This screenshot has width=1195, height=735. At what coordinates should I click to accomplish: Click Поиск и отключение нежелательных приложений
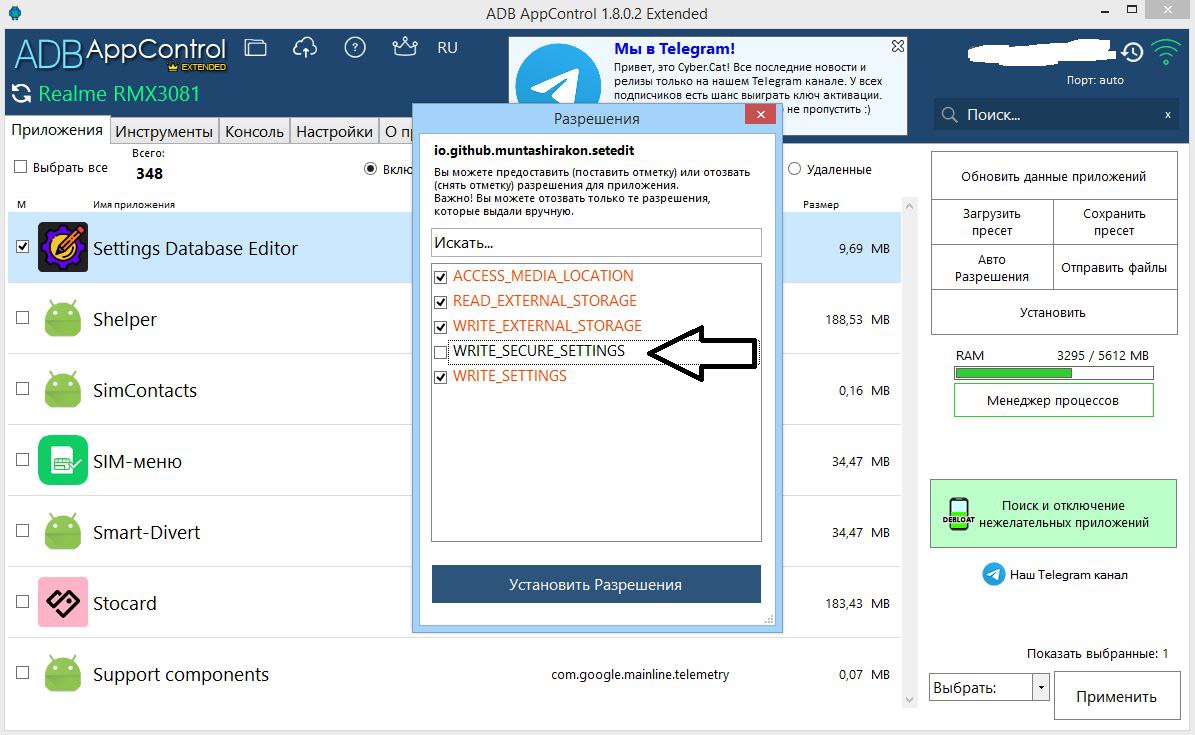1053,513
